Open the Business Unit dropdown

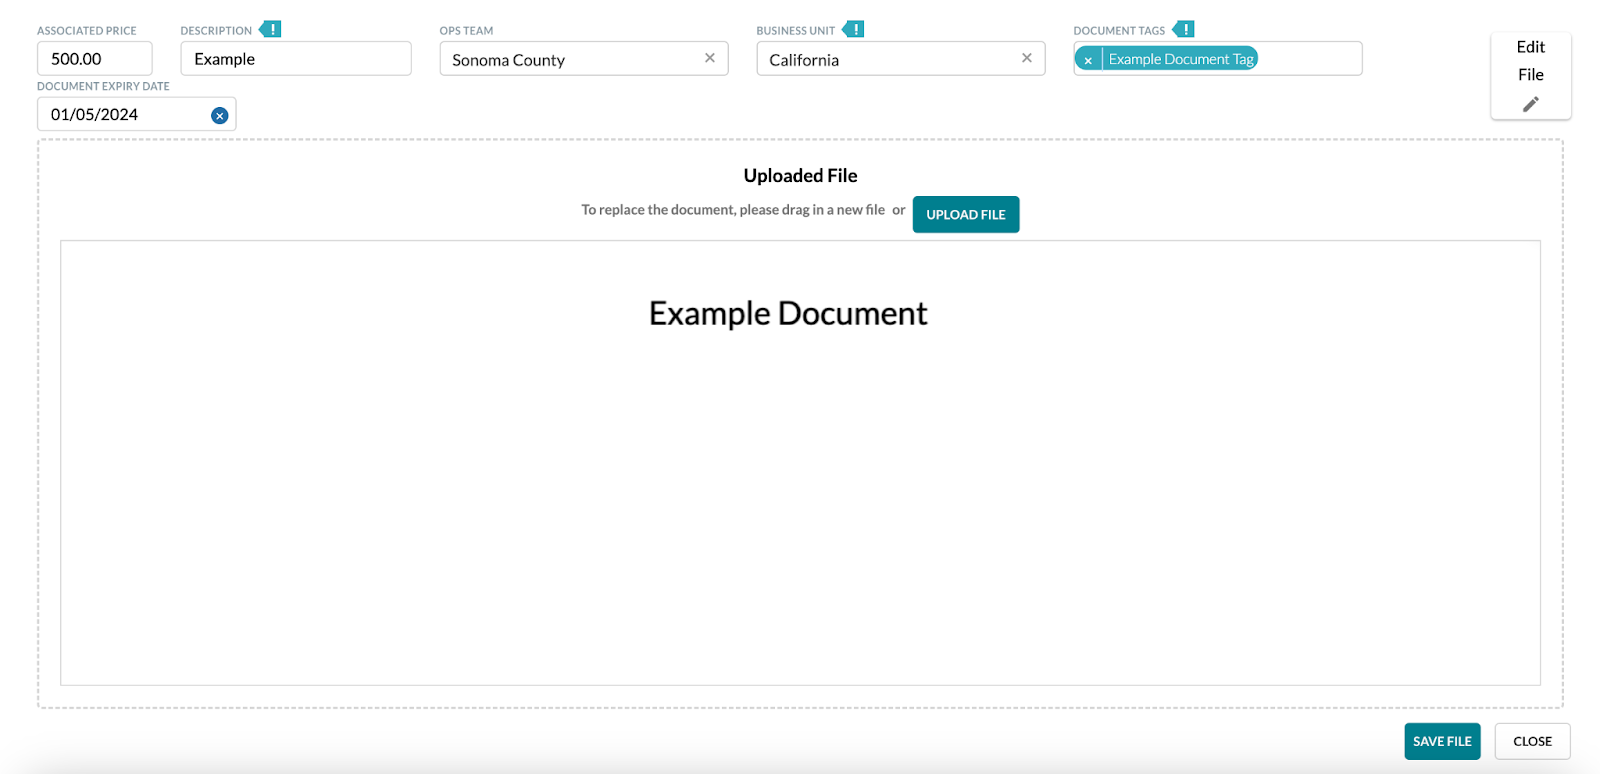point(901,59)
